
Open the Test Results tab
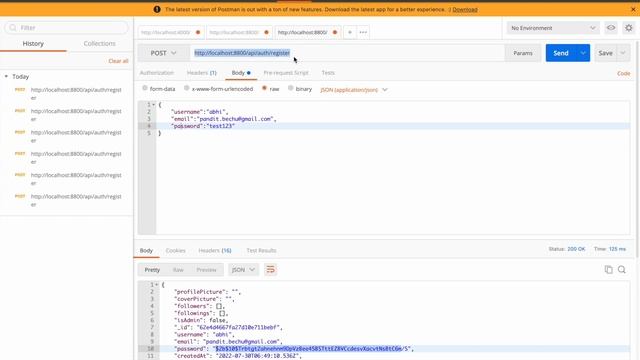click(x=261, y=250)
